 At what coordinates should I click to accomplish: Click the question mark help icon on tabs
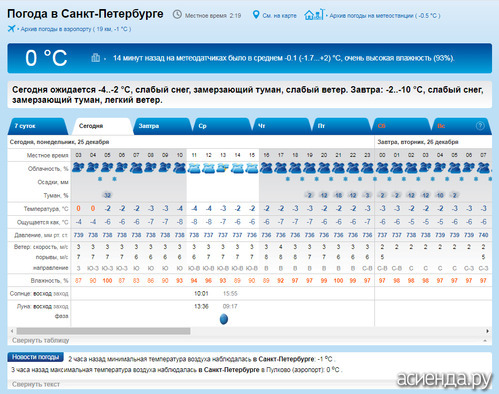pyautogui.click(x=480, y=126)
